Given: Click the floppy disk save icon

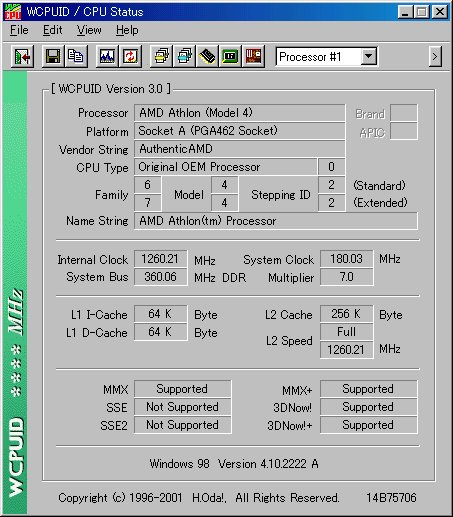Looking at the screenshot, I should 53,57.
